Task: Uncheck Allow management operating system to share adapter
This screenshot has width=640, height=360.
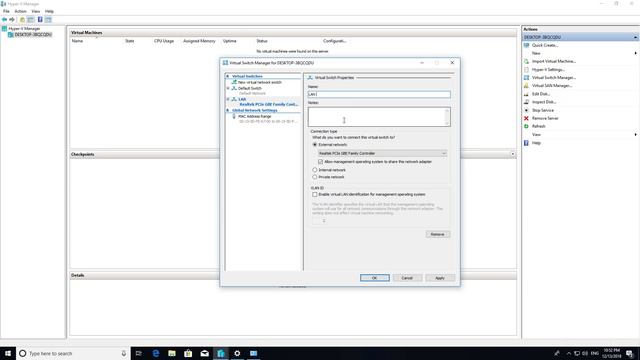Action: (x=320, y=162)
